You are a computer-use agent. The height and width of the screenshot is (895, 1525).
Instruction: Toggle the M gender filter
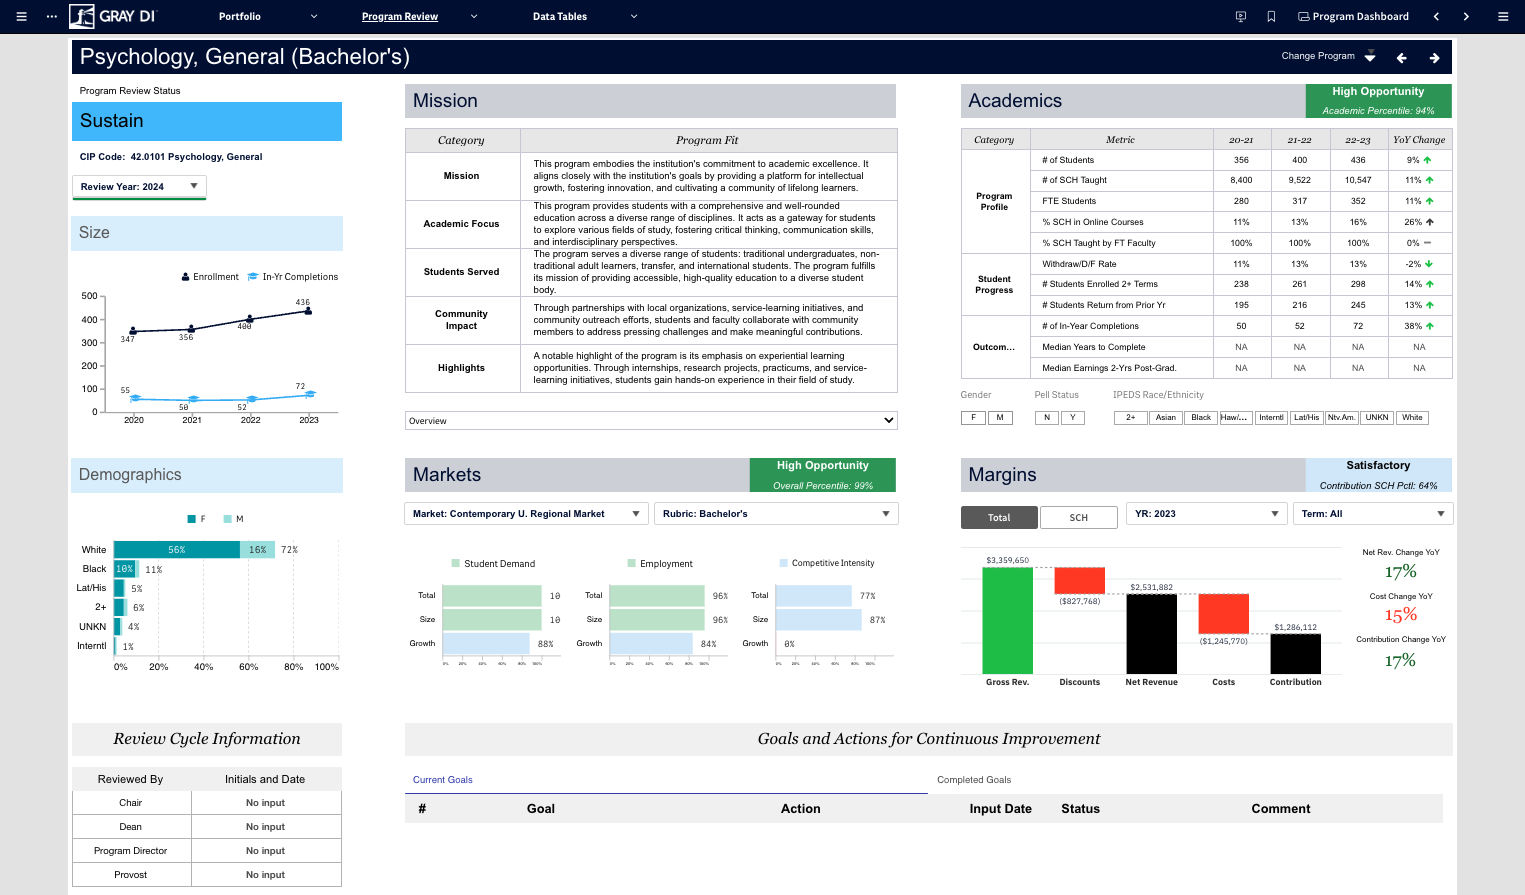pos(1000,418)
